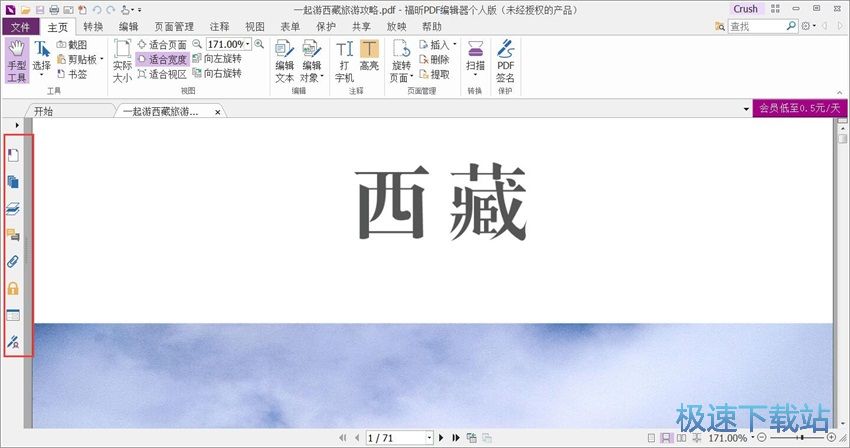Click the zoom in magnifier in ribbon

point(259,44)
